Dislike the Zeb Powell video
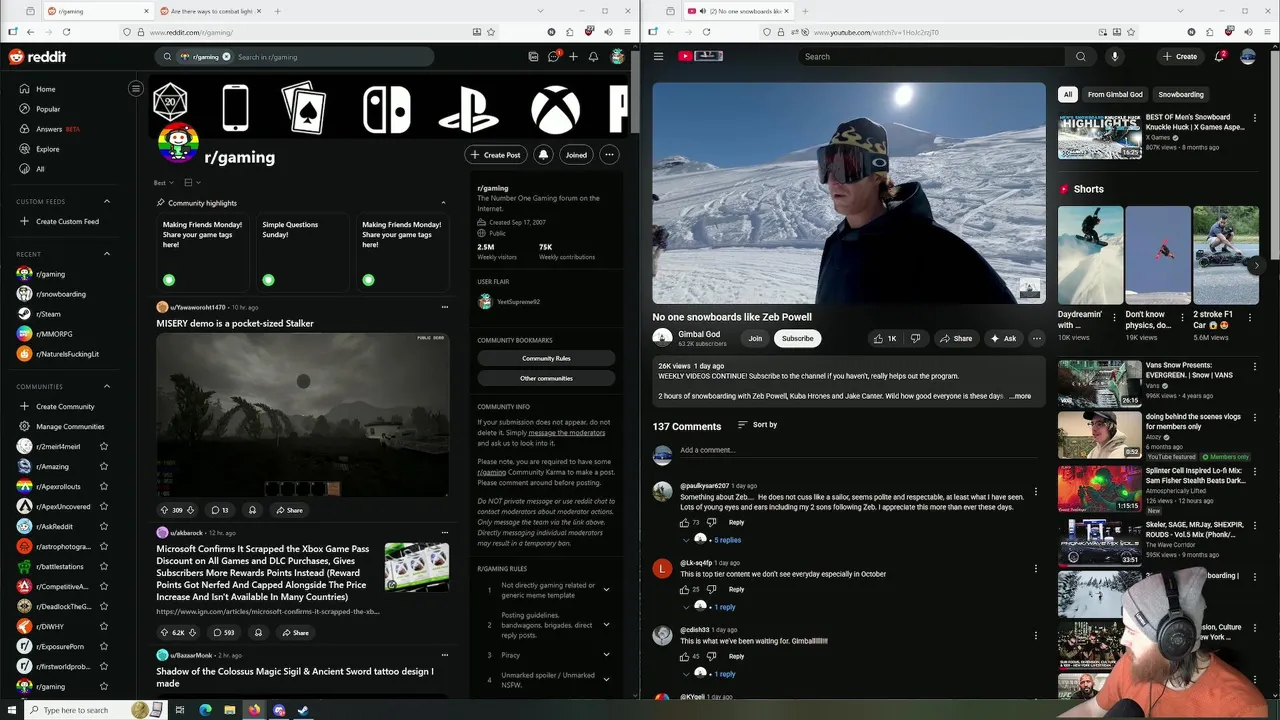The image size is (1280, 720). click(x=915, y=339)
